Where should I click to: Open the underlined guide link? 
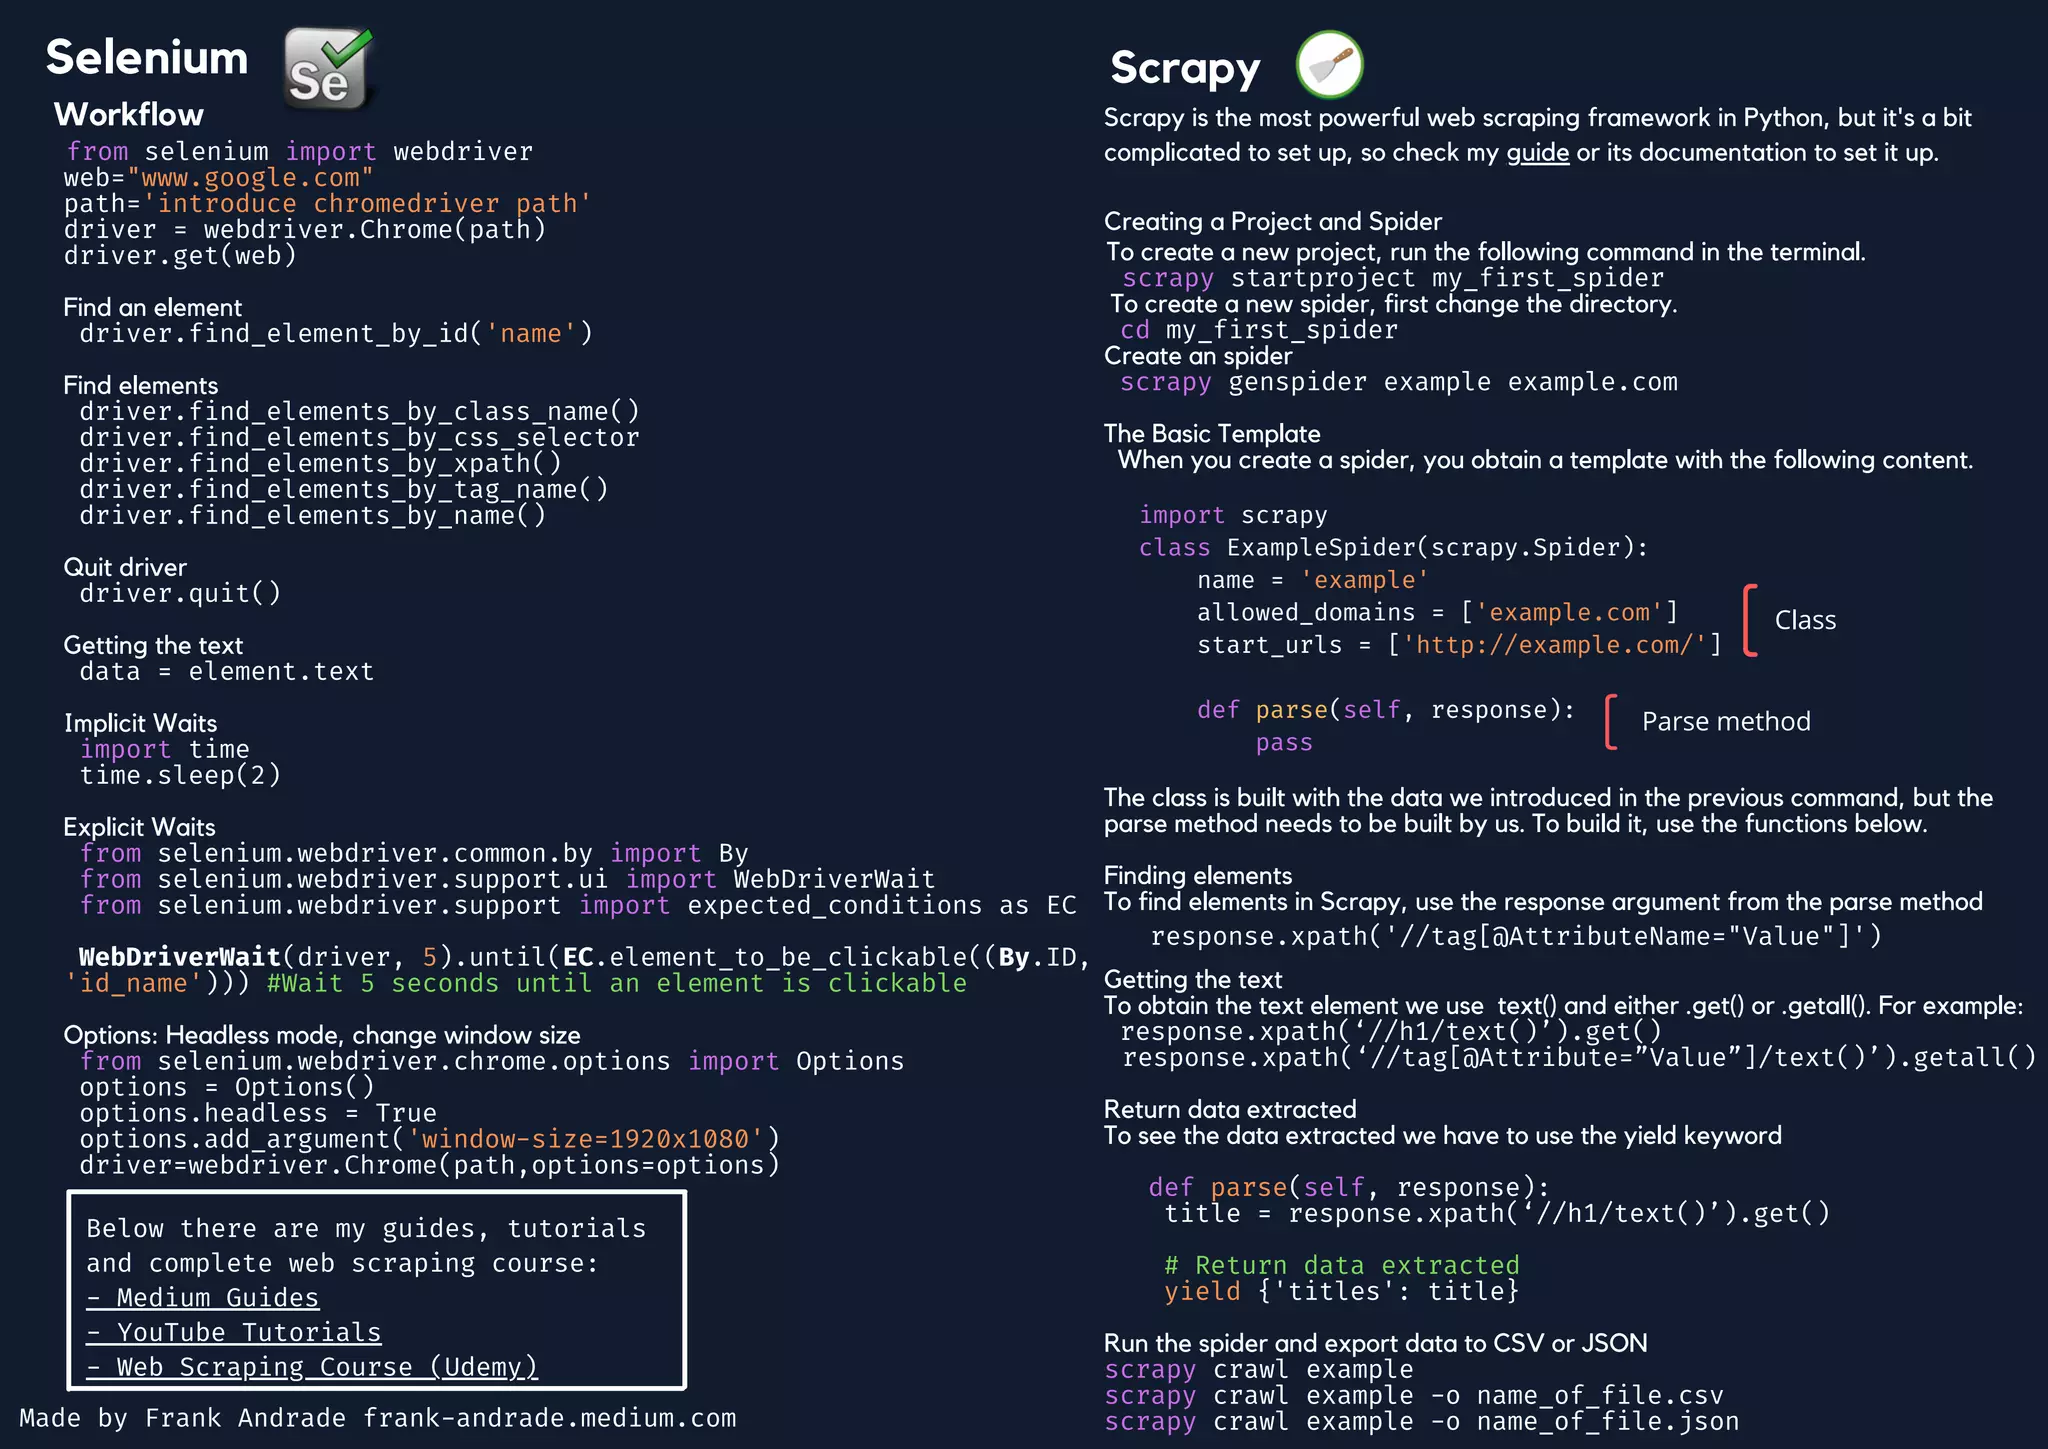coord(1537,153)
